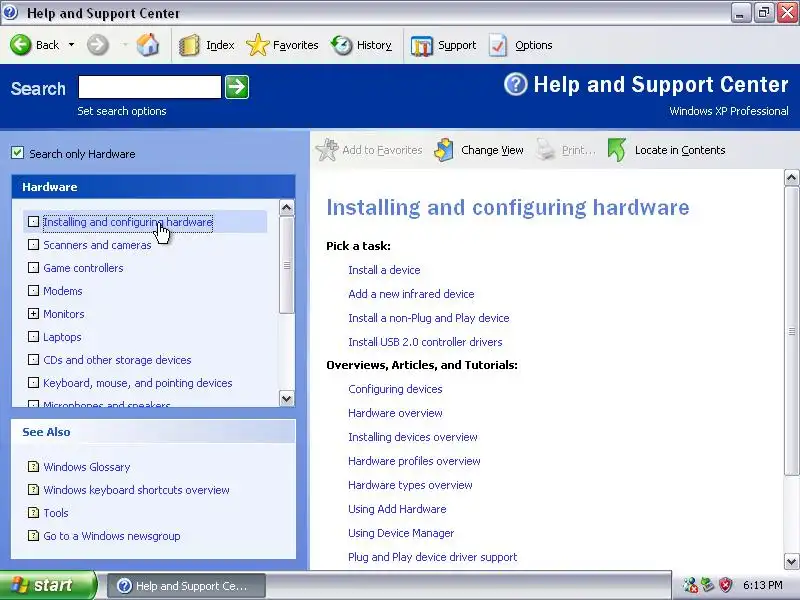The image size is (800, 600).
Task: Open the Support toolbar icon
Action: click(x=421, y=45)
